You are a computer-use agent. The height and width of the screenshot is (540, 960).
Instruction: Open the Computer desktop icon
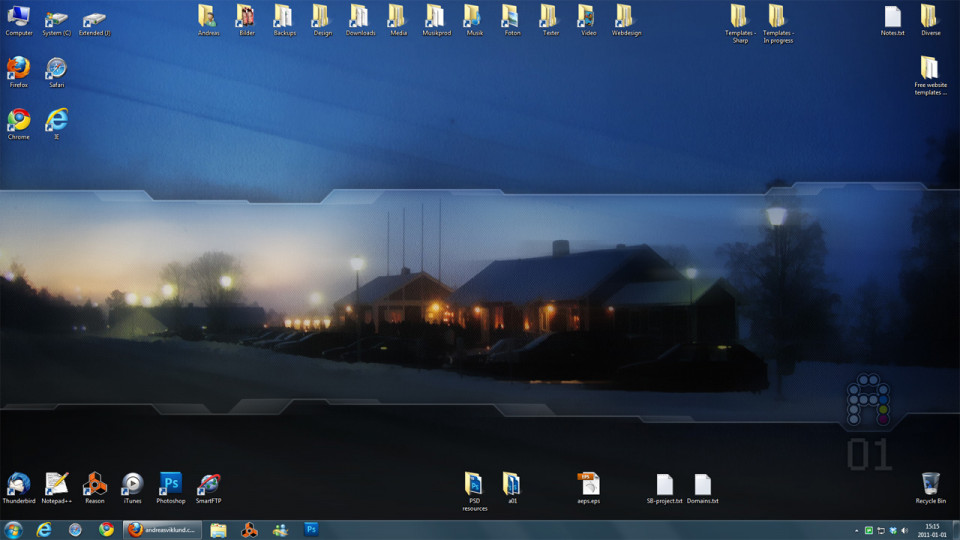point(18,20)
